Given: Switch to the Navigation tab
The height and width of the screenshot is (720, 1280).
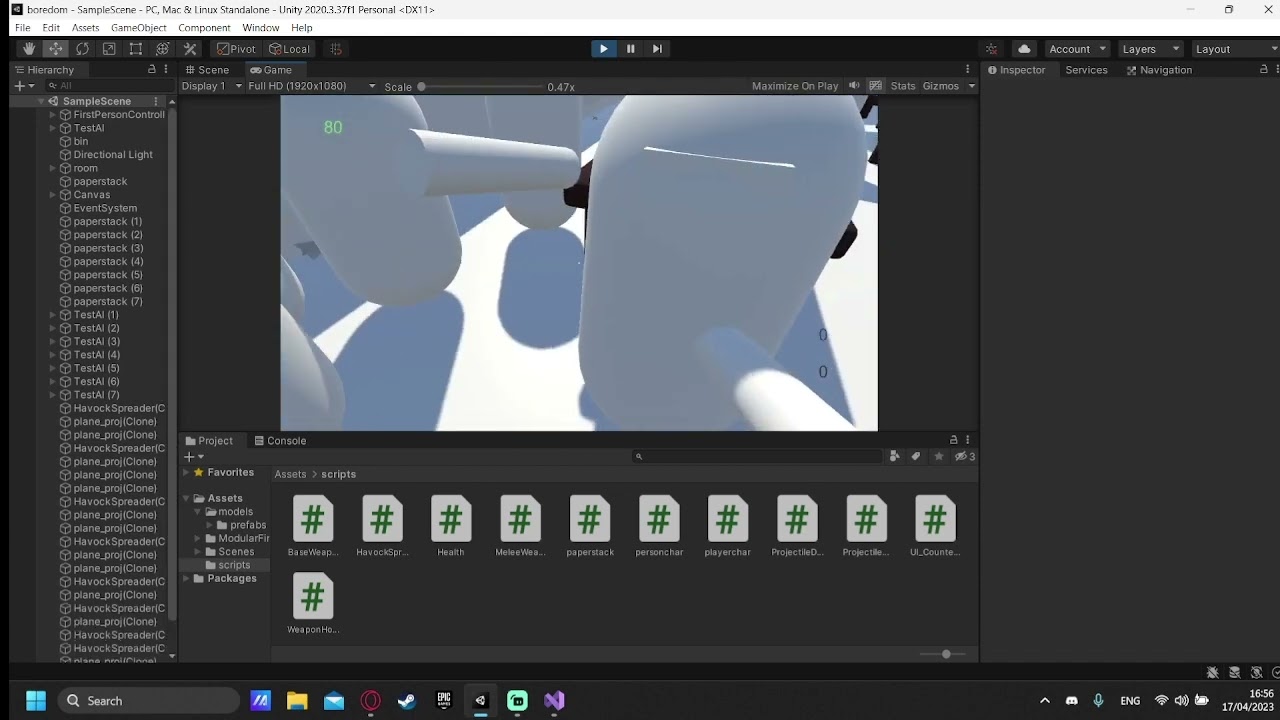Looking at the screenshot, I should coord(1159,70).
